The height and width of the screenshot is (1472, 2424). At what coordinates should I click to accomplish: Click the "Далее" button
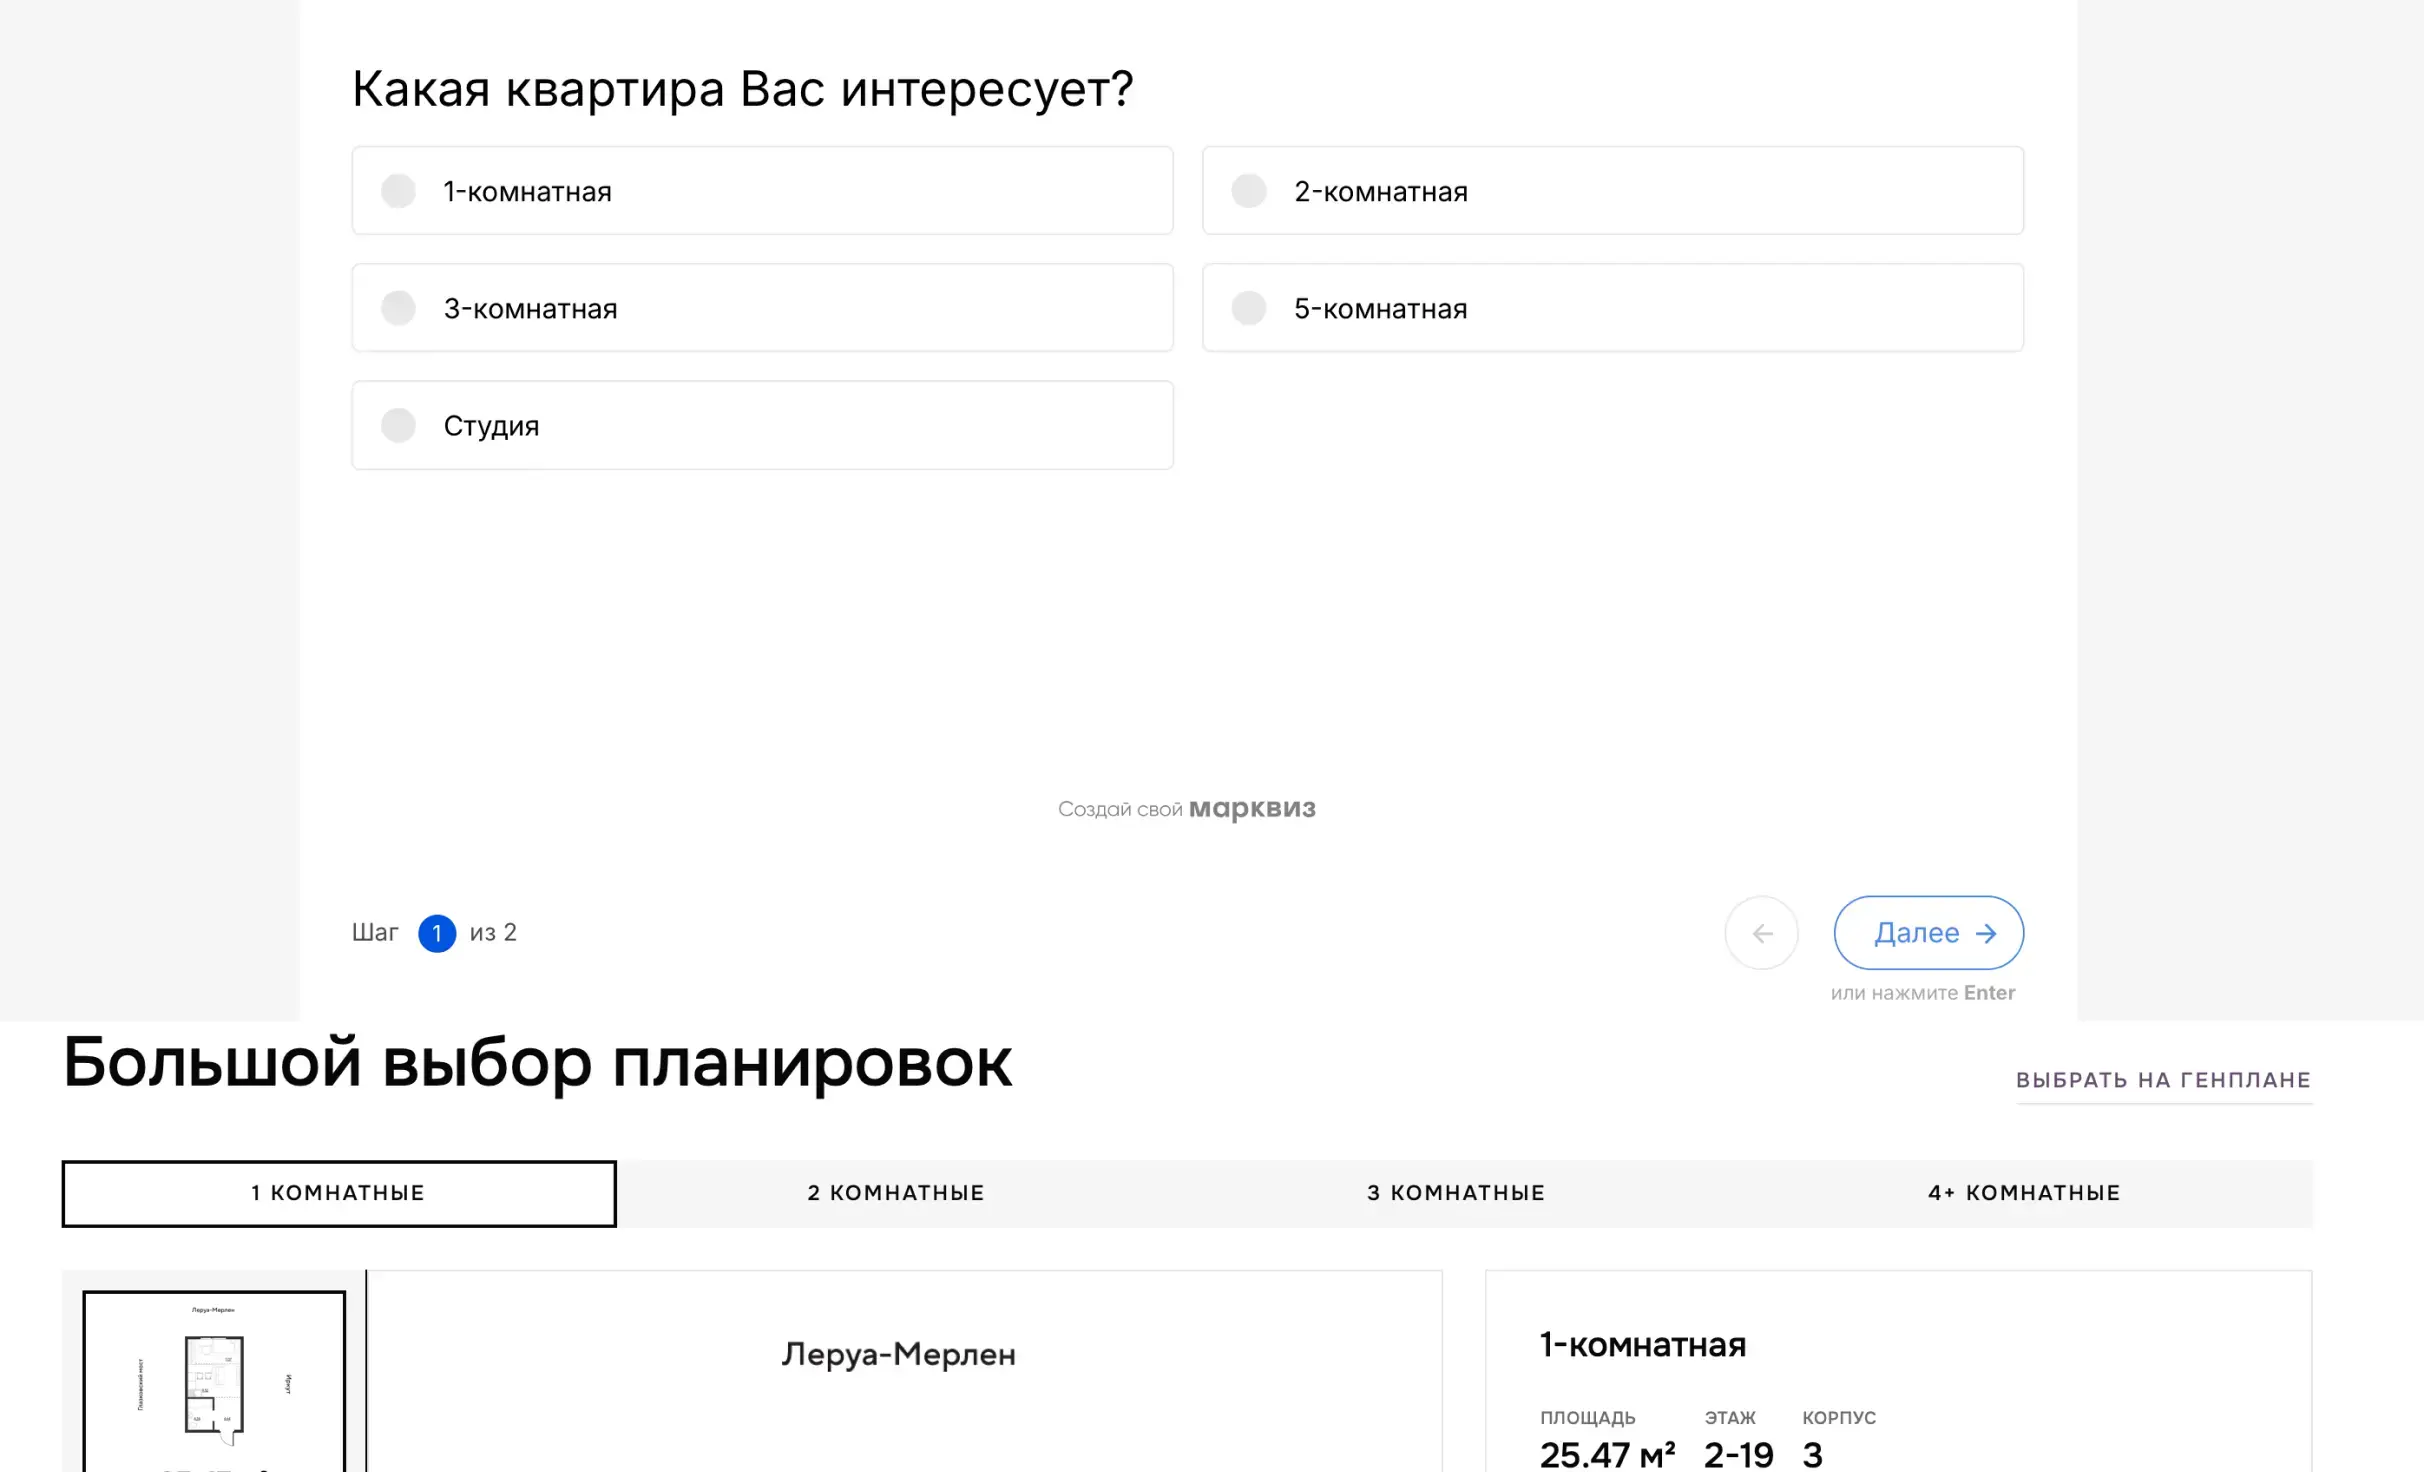(1927, 932)
